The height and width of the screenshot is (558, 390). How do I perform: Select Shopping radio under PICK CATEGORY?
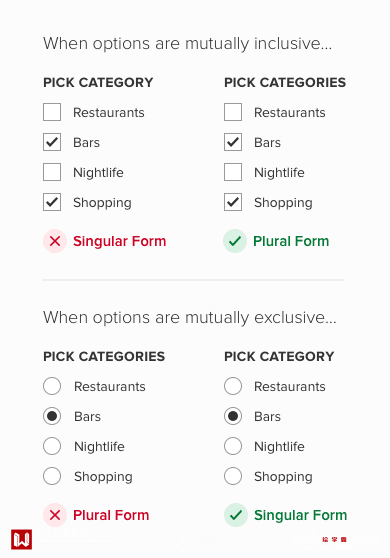point(233,476)
